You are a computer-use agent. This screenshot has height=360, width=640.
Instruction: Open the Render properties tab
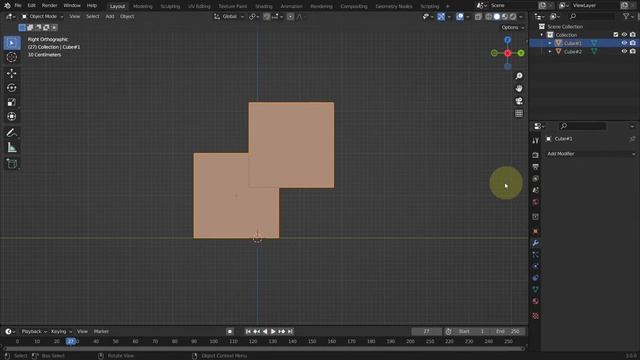536,155
